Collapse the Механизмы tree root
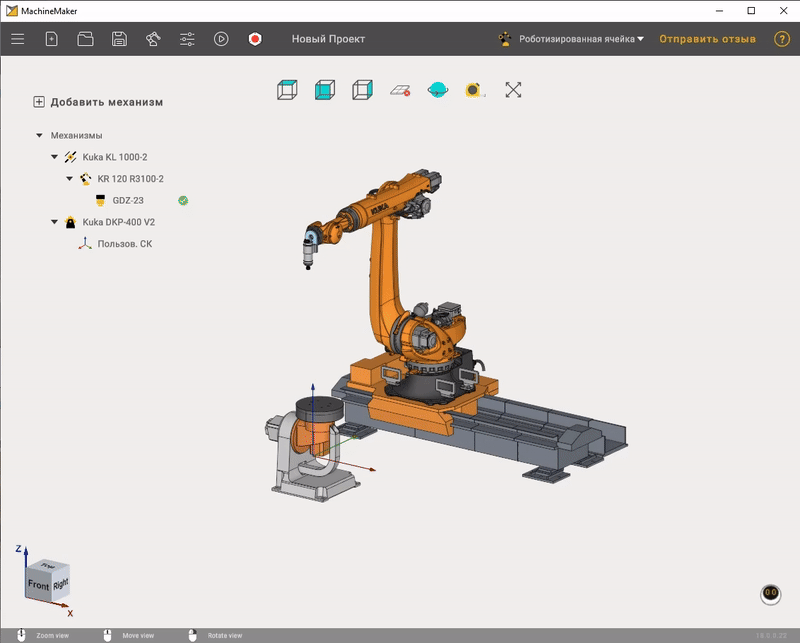The width and height of the screenshot is (800, 643). pyautogui.click(x=39, y=135)
